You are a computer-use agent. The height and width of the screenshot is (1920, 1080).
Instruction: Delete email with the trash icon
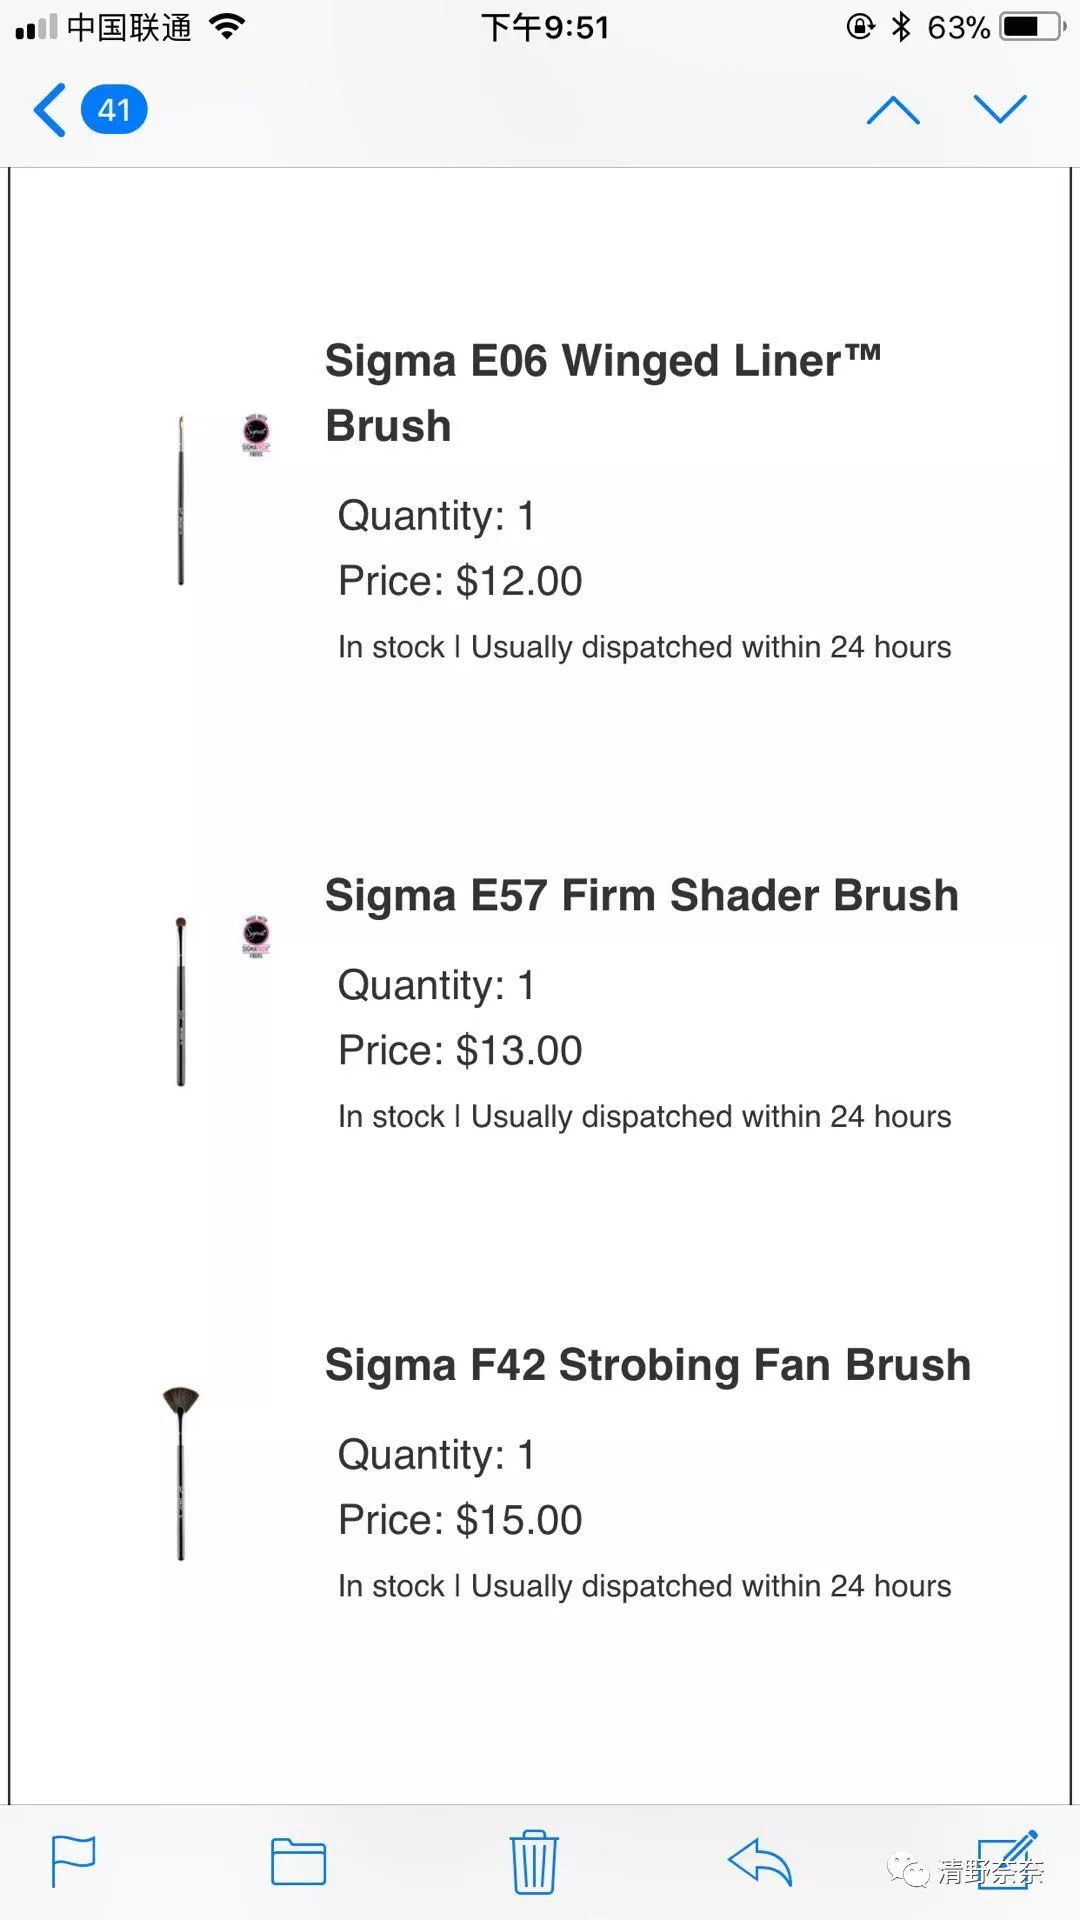coord(534,1862)
